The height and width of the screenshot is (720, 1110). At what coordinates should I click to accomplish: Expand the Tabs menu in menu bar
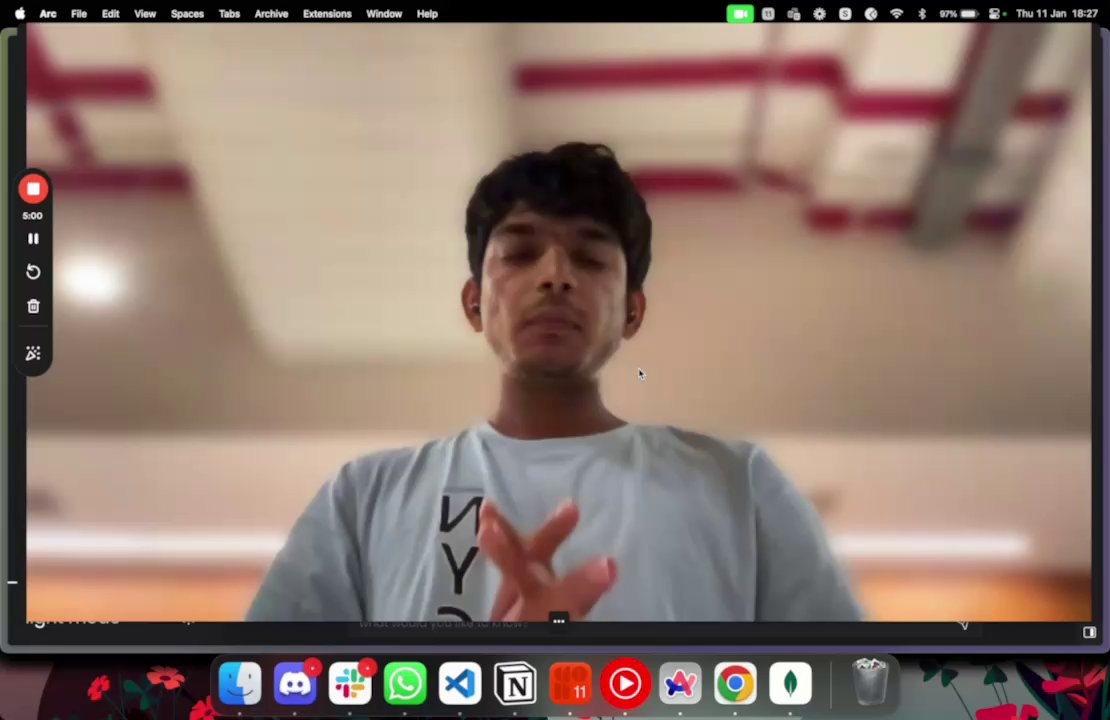click(229, 14)
